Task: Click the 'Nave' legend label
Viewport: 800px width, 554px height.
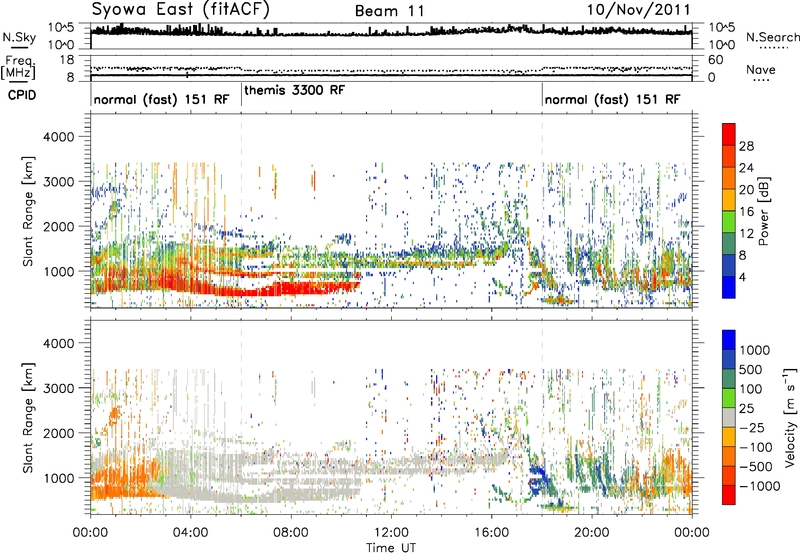Action: 761,69
